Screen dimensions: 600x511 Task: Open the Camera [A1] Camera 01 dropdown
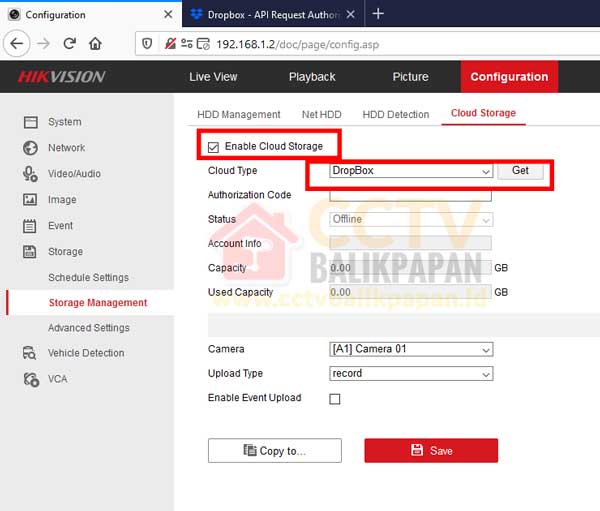click(x=411, y=349)
